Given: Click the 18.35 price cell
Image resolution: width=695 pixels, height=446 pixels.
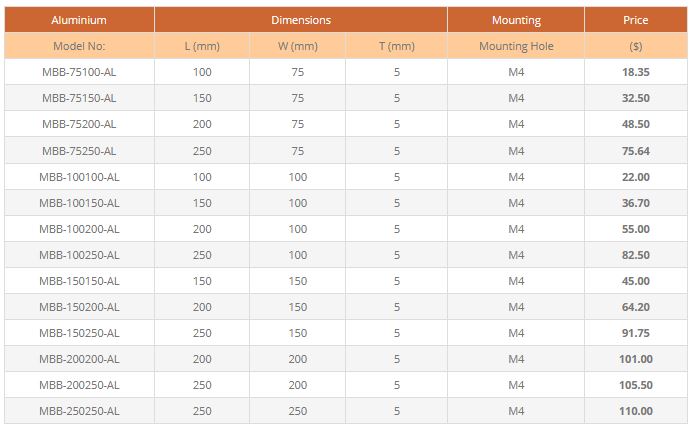Looking at the screenshot, I should tap(635, 72).
